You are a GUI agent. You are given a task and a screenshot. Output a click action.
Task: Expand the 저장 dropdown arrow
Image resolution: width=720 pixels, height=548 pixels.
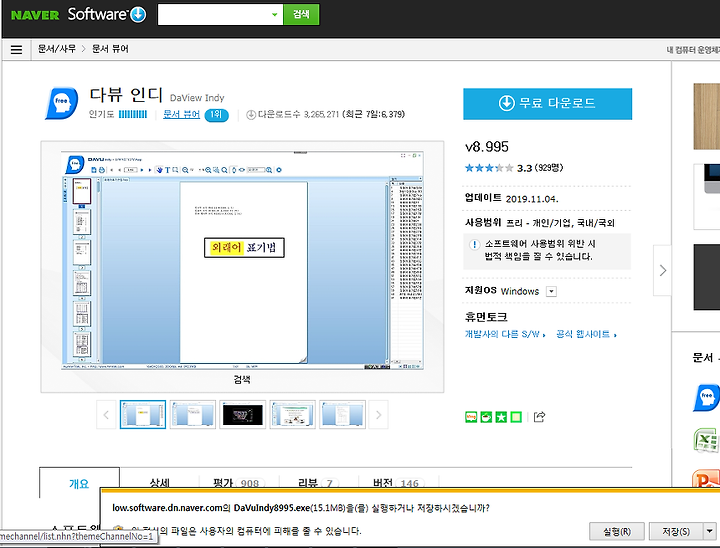(x=710, y=531)
